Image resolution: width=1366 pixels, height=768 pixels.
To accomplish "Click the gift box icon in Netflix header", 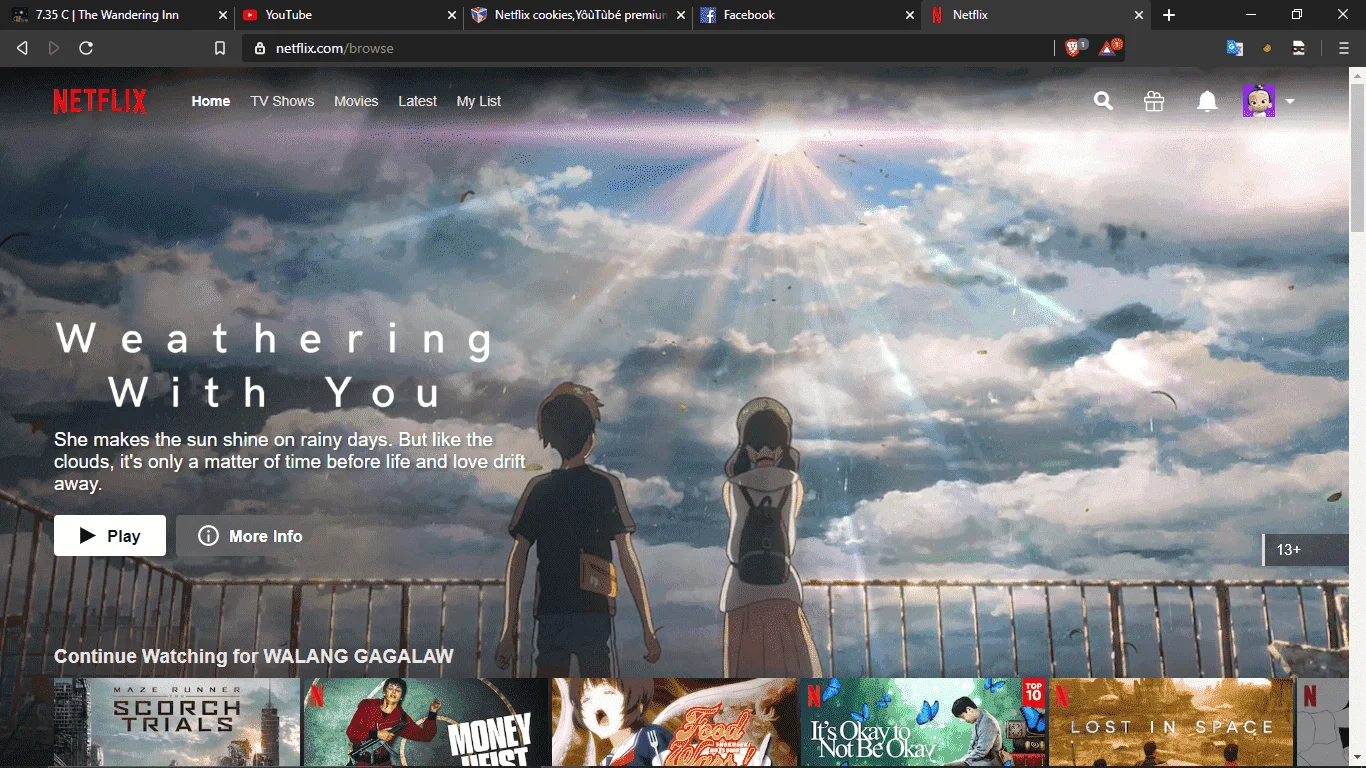I will [x=1154, y=101].
